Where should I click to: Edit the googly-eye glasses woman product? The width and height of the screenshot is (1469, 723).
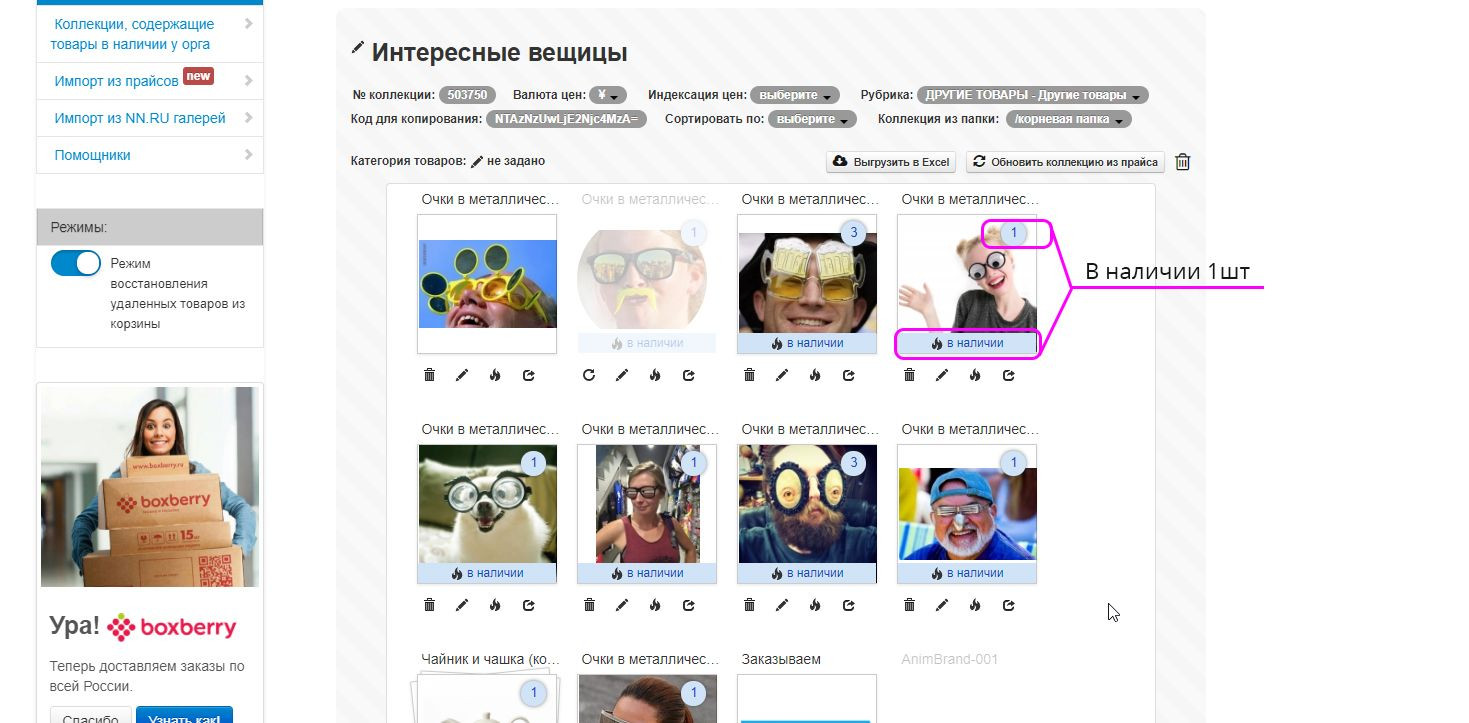point(942,375)
